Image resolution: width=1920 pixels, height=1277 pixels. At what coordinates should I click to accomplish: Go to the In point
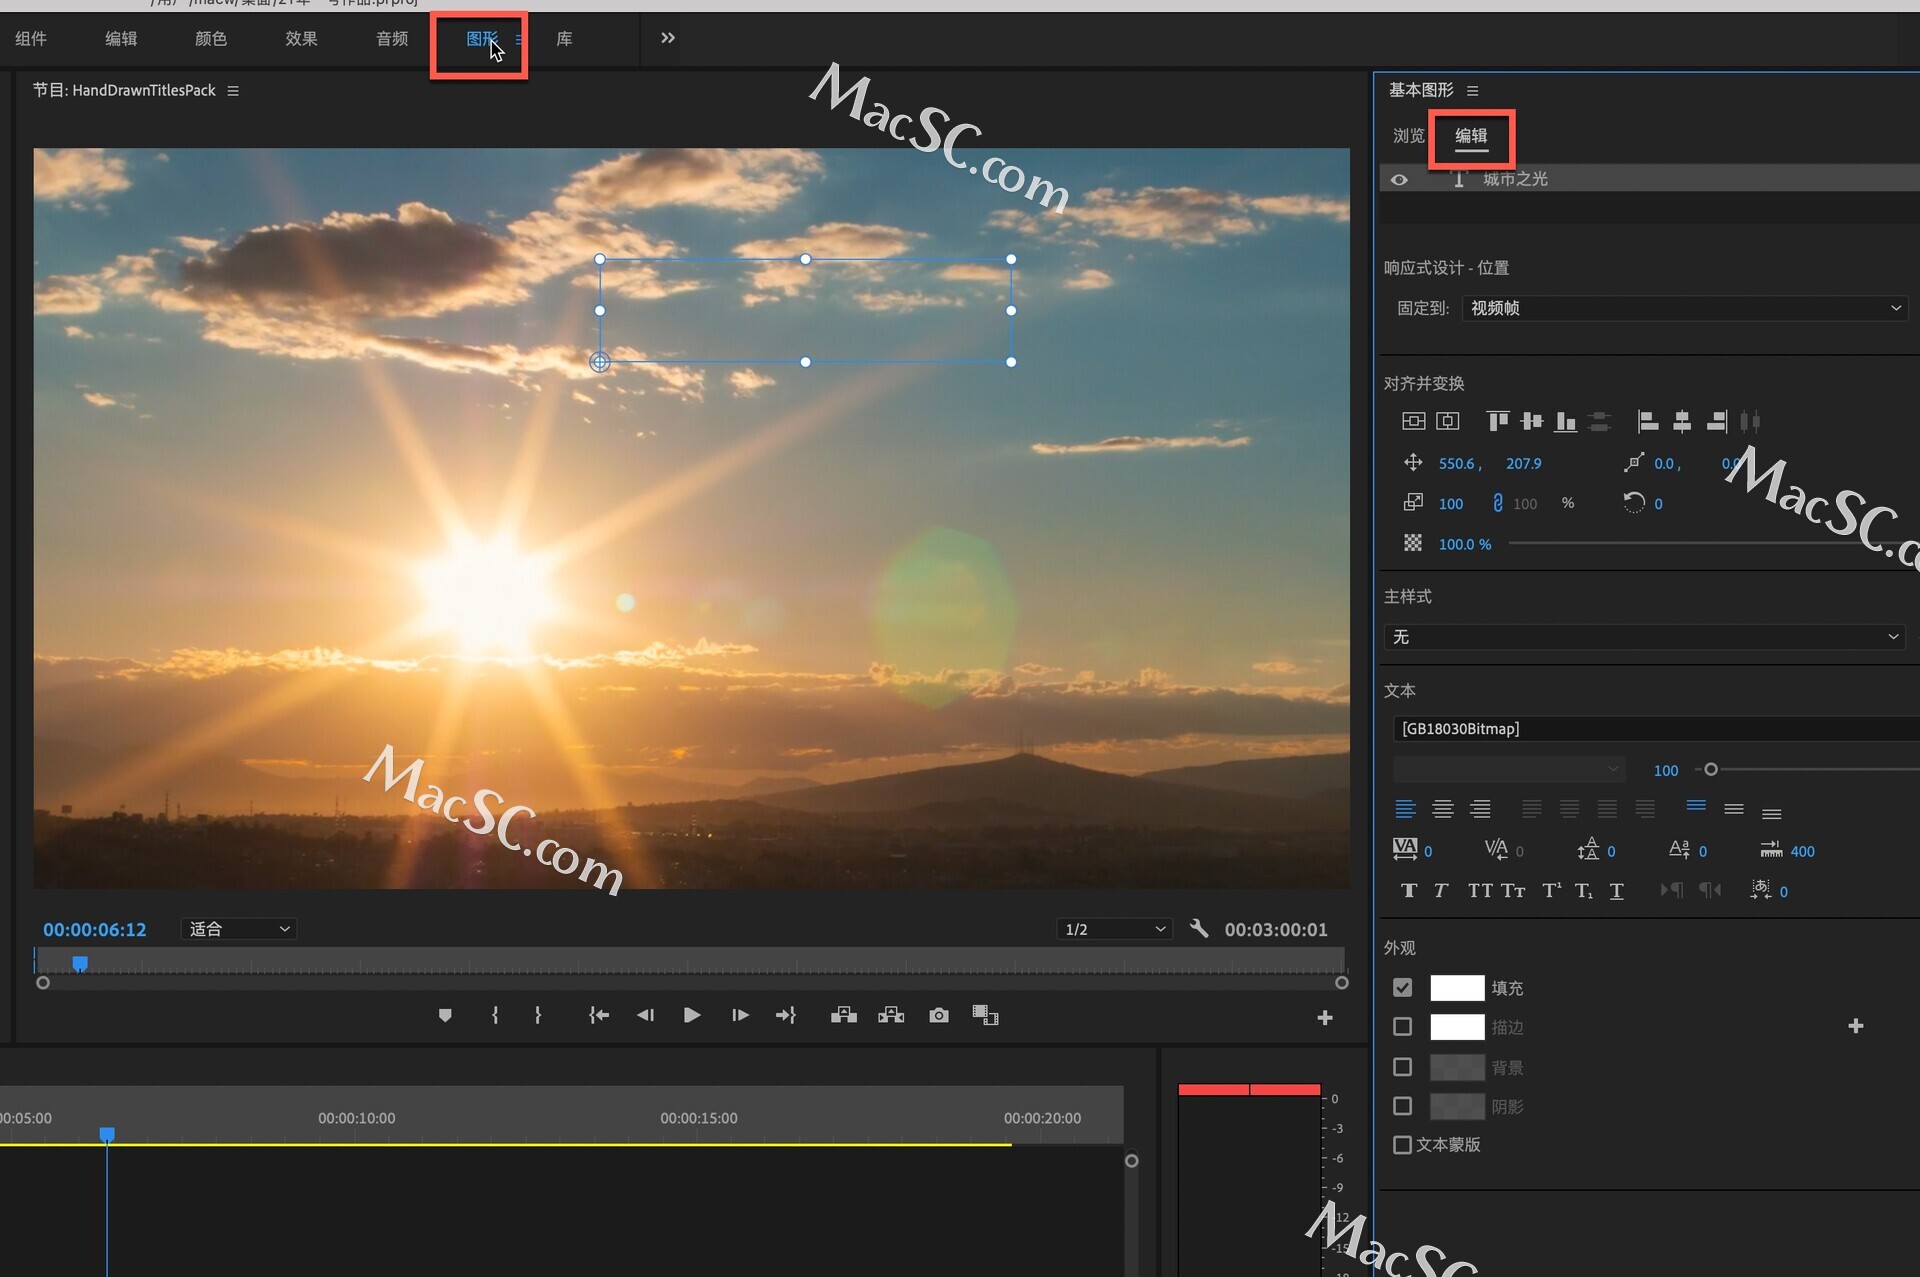pyautogui.click(x=598, y=1015)
